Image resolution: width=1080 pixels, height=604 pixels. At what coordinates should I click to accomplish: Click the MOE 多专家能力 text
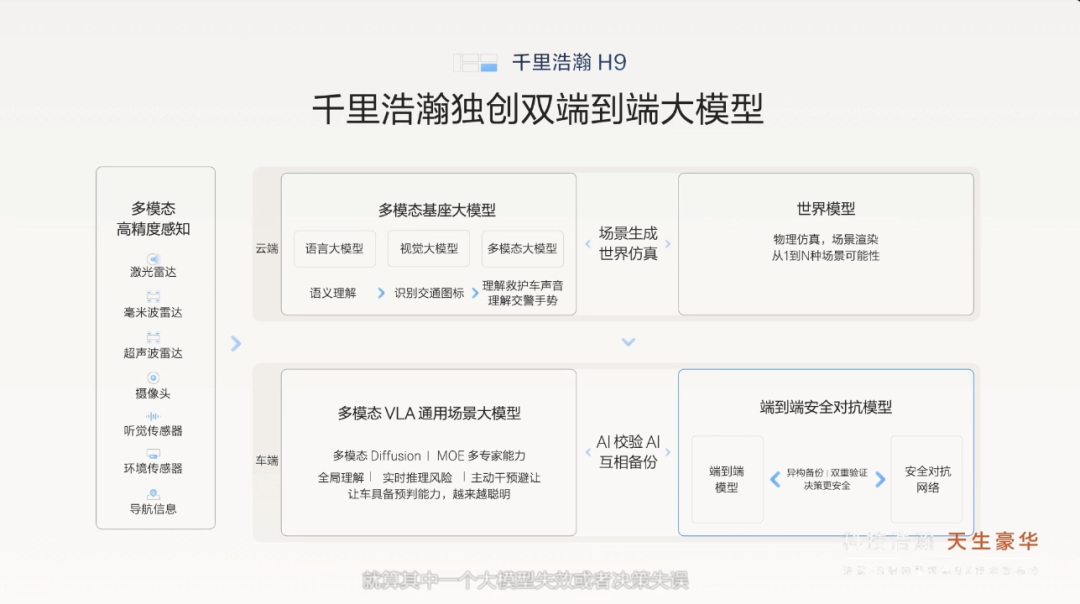point(481,456)
